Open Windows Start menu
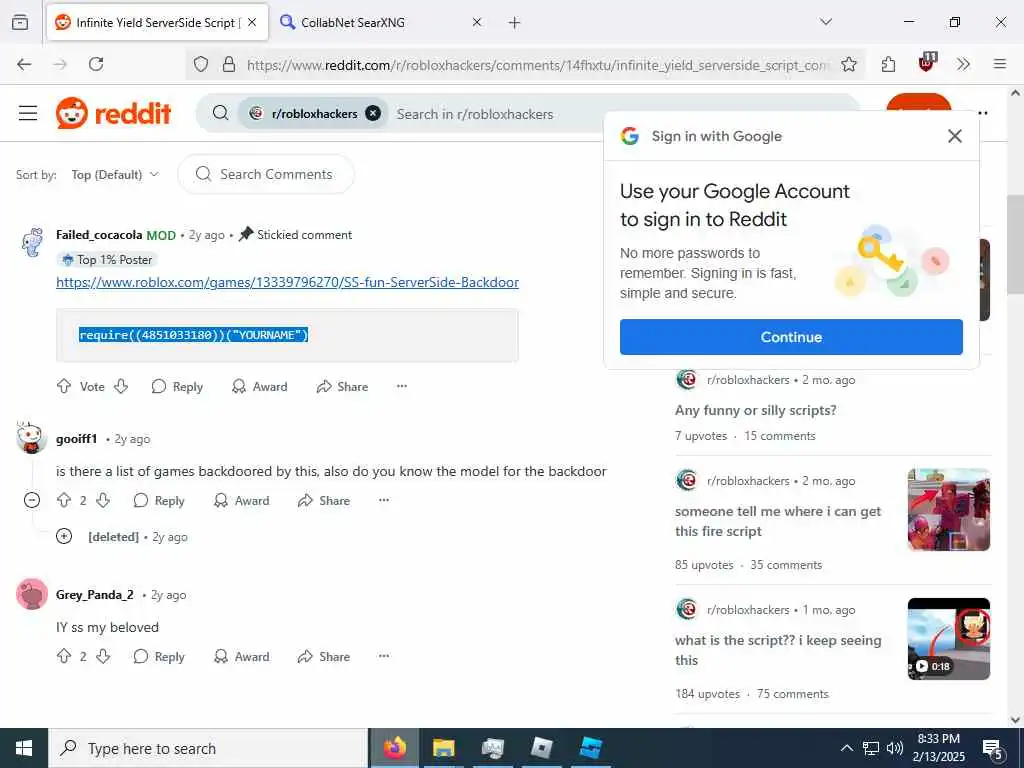 coord(24,748)
